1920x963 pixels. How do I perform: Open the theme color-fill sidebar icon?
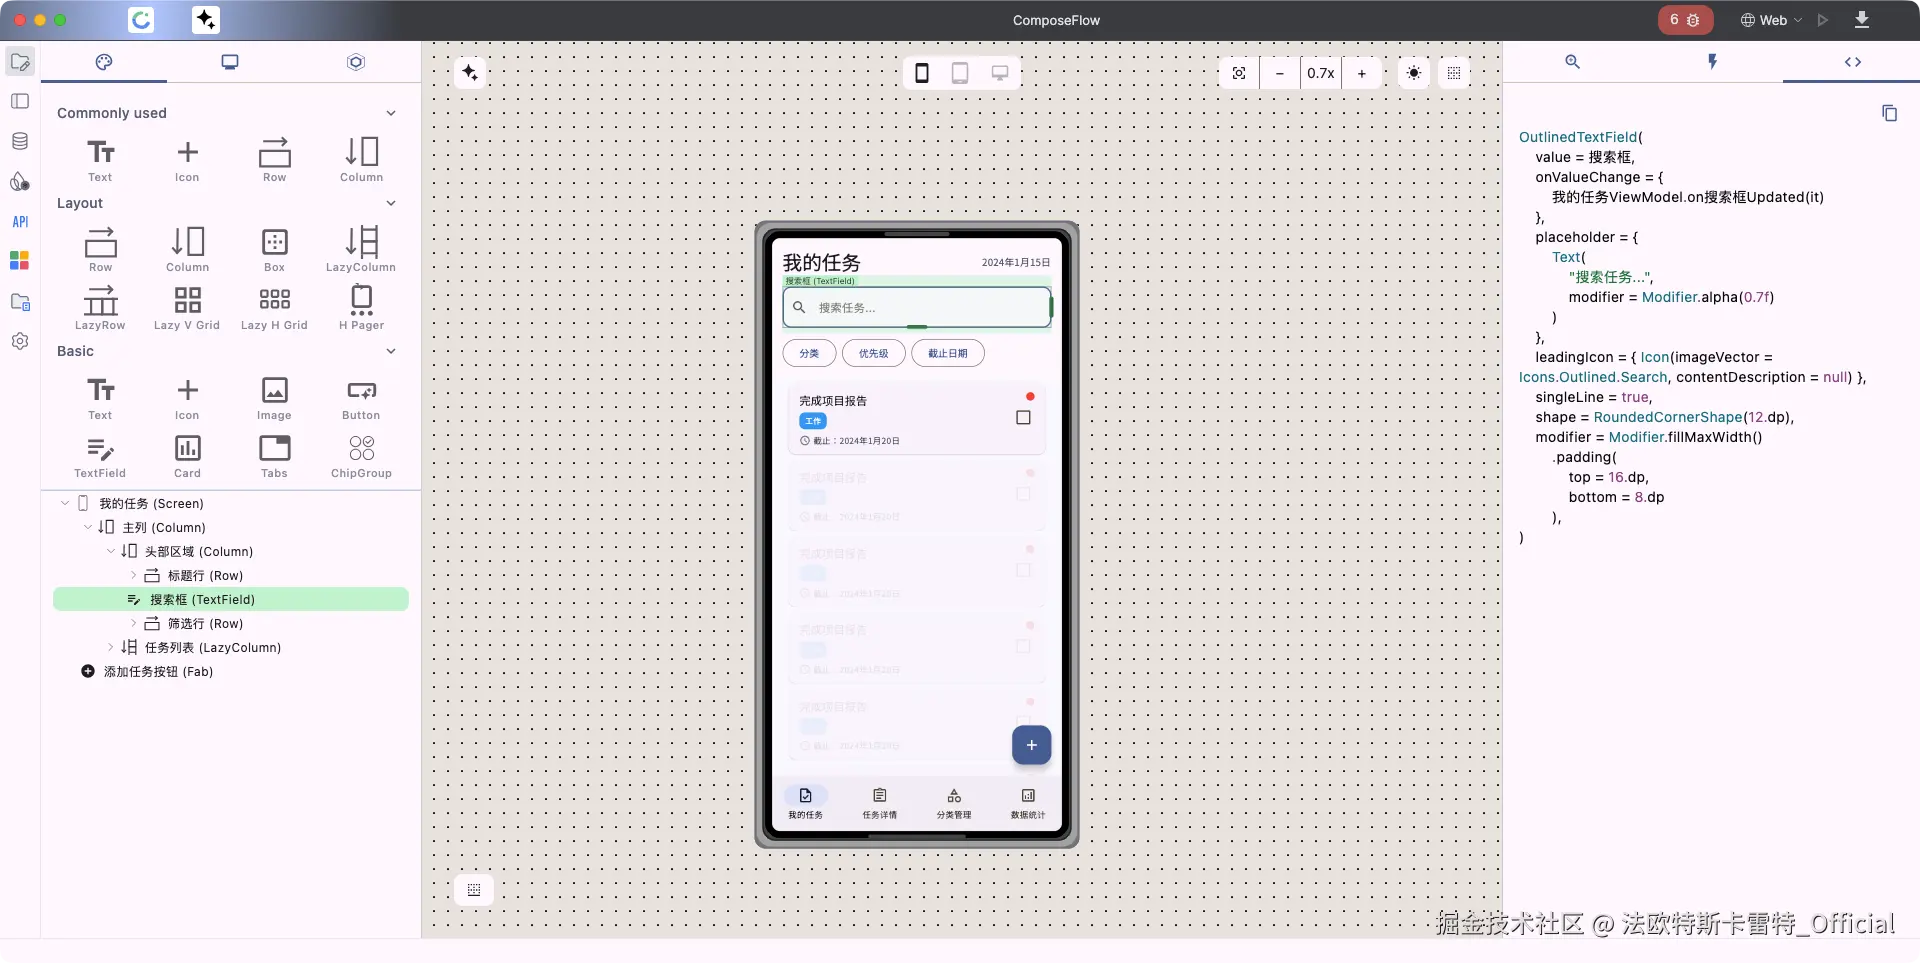pyautogui.click(x=20, y=181)
